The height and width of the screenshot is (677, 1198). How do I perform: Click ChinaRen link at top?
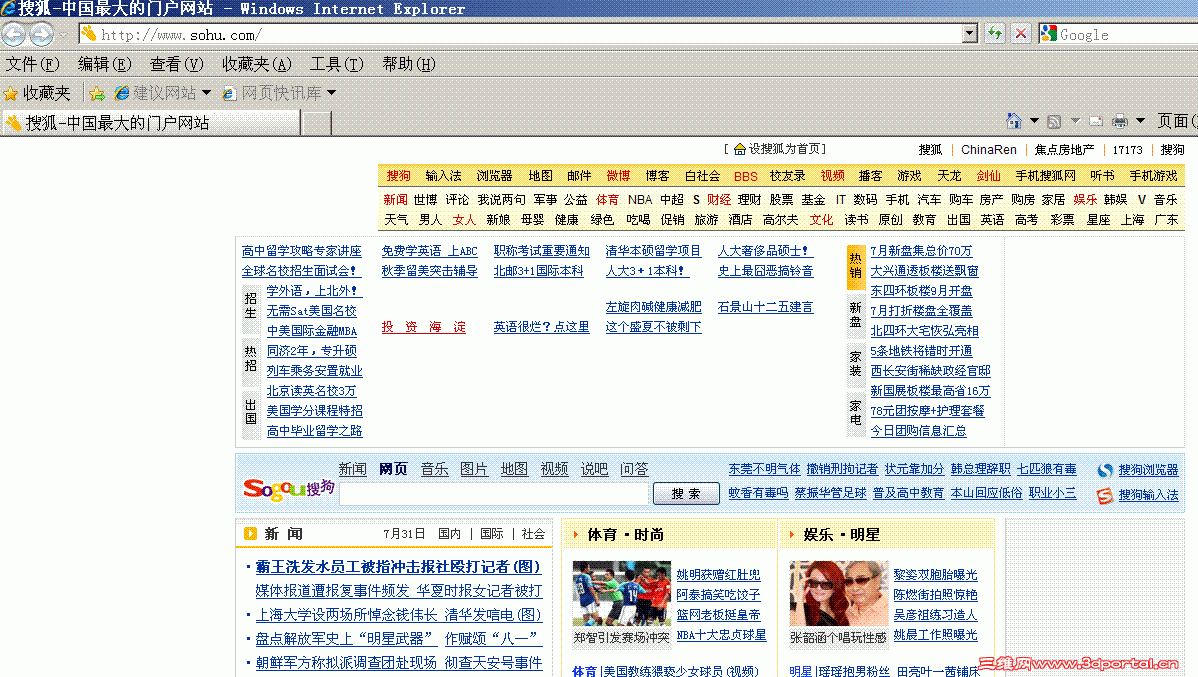tap(989, 150)
